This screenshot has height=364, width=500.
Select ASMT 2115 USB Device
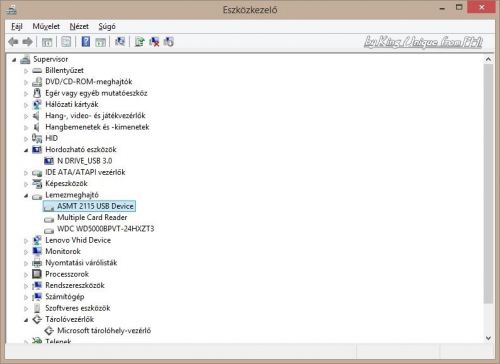(x=95, y=206)
